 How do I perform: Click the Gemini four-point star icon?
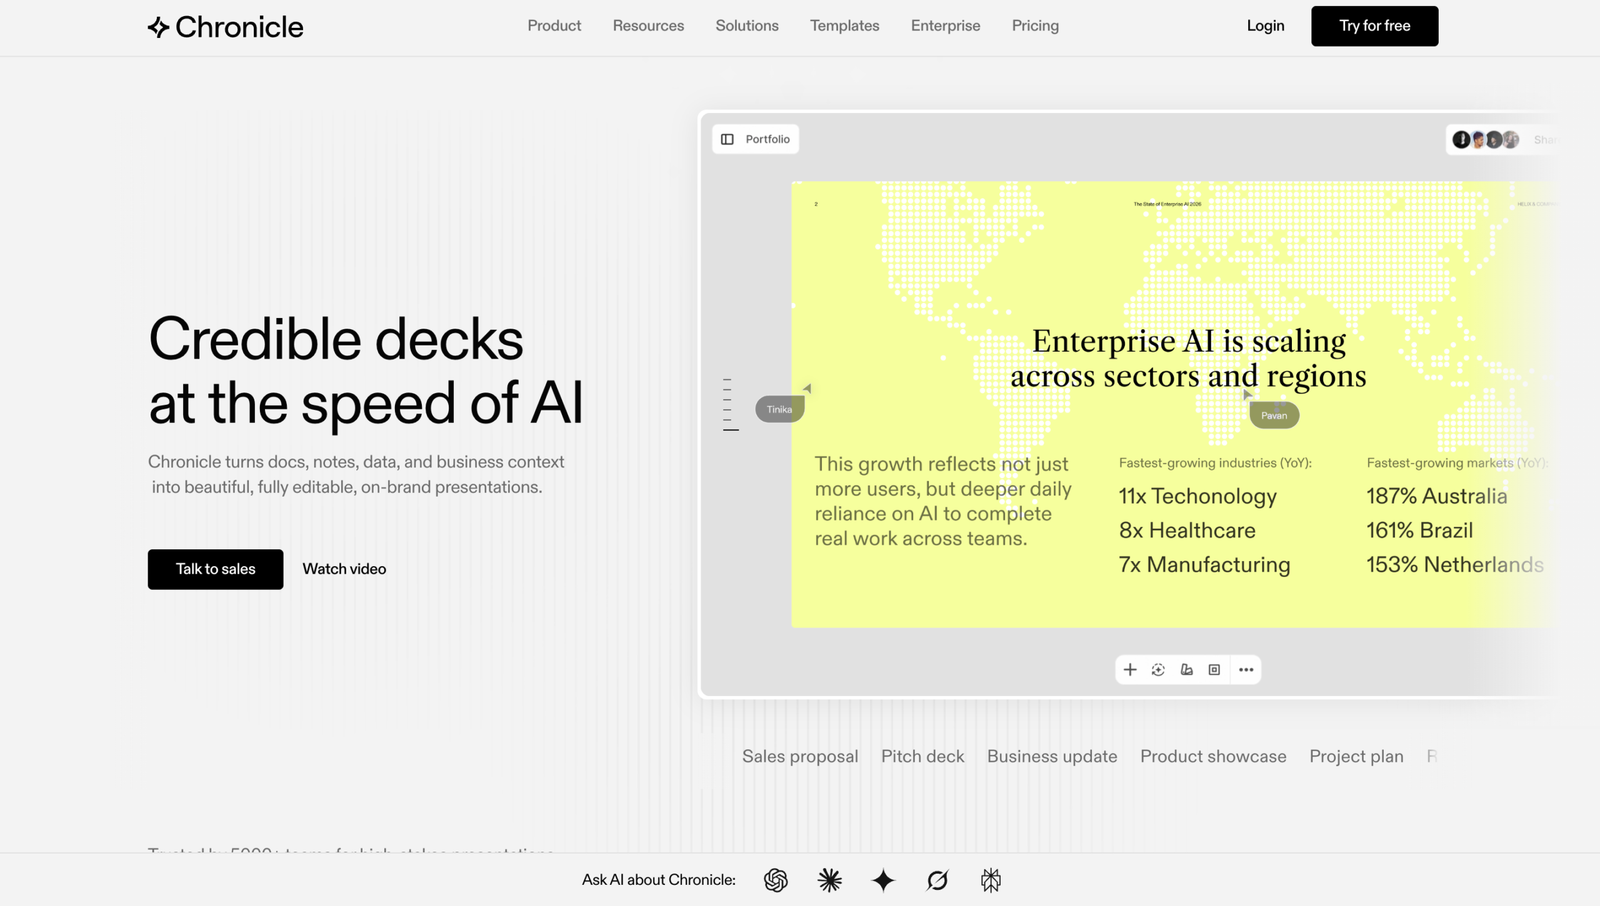pos(883,880)
